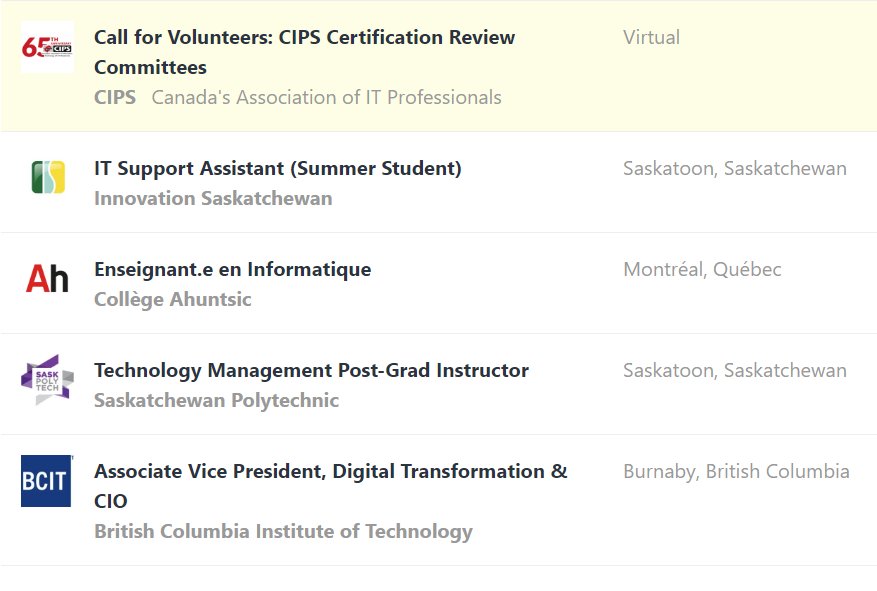Open Enseignant.e en Informatique job posting
This screenshot has width=877, height=591.
tap(232, 269)
